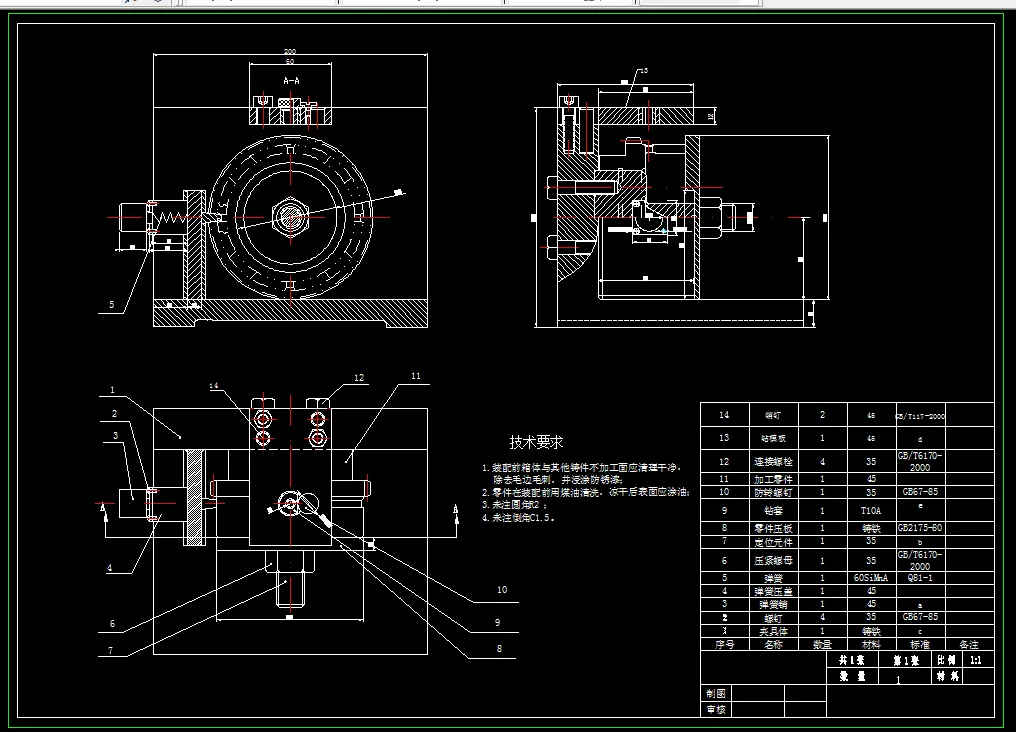This screenshot has height=732, width=1016.
Task: Click leader callout 10 at lower right
Action: (502, 589)
